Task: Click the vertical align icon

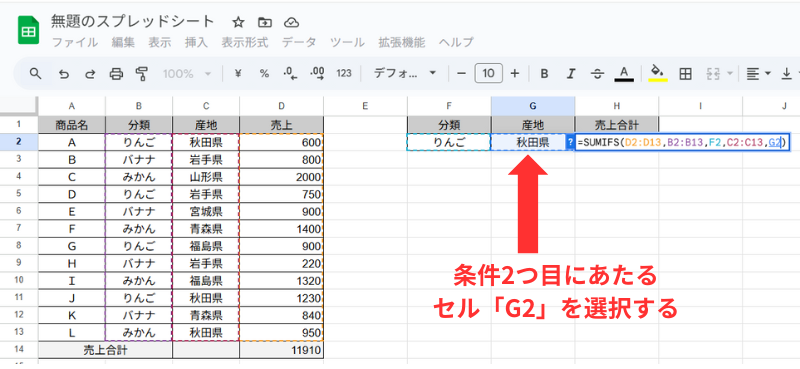Action: click(x=786, y=73)
